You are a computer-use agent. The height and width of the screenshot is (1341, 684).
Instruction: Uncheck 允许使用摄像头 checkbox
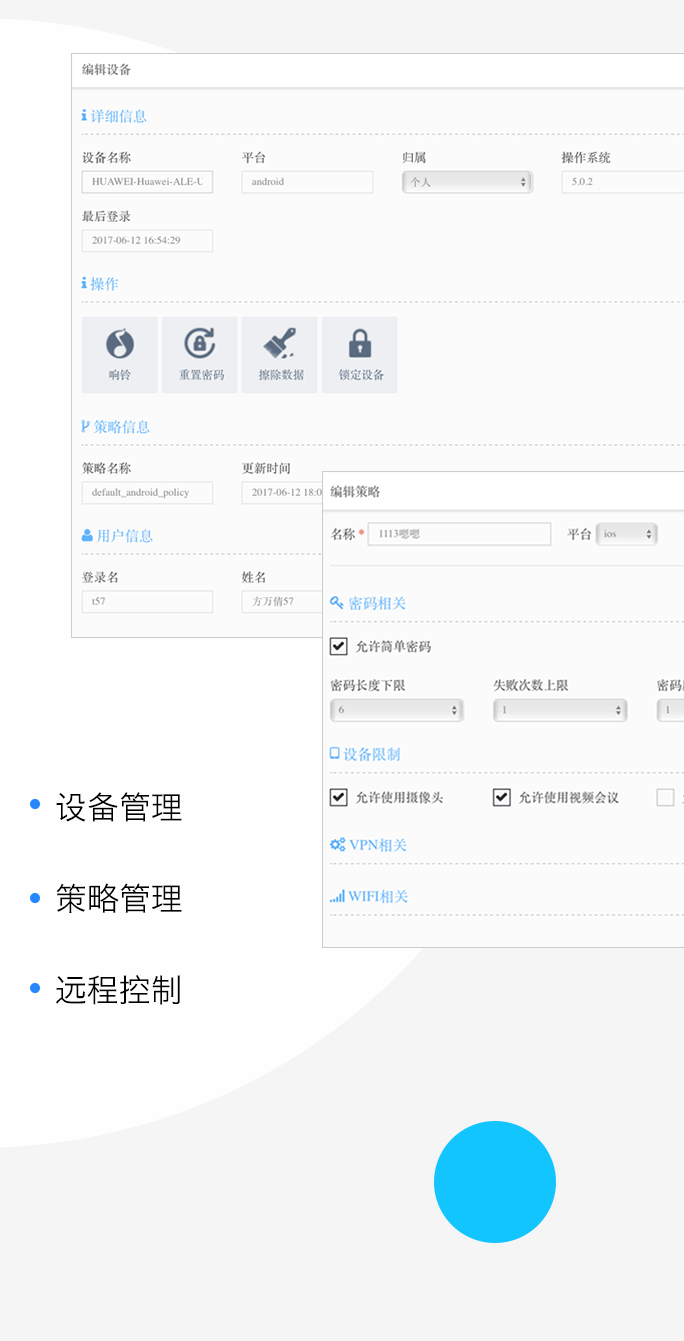[339, 797]
